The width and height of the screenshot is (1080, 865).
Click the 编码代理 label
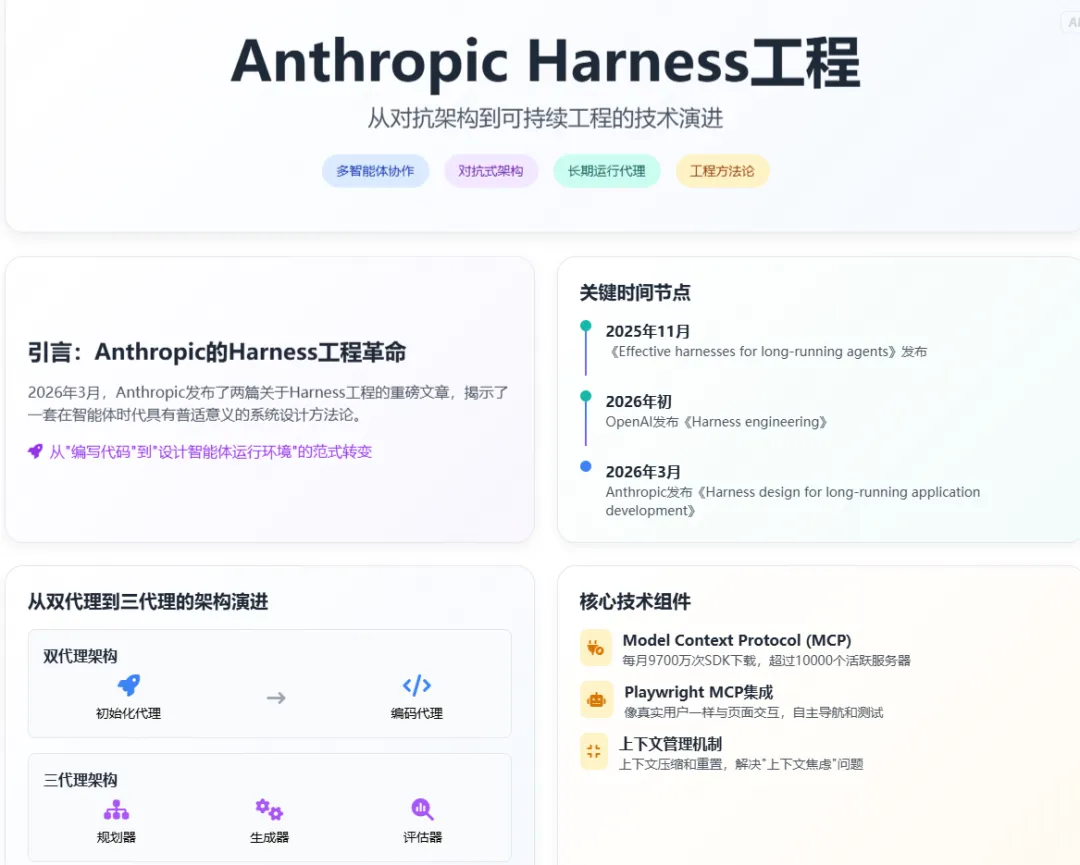pos(417,713)
